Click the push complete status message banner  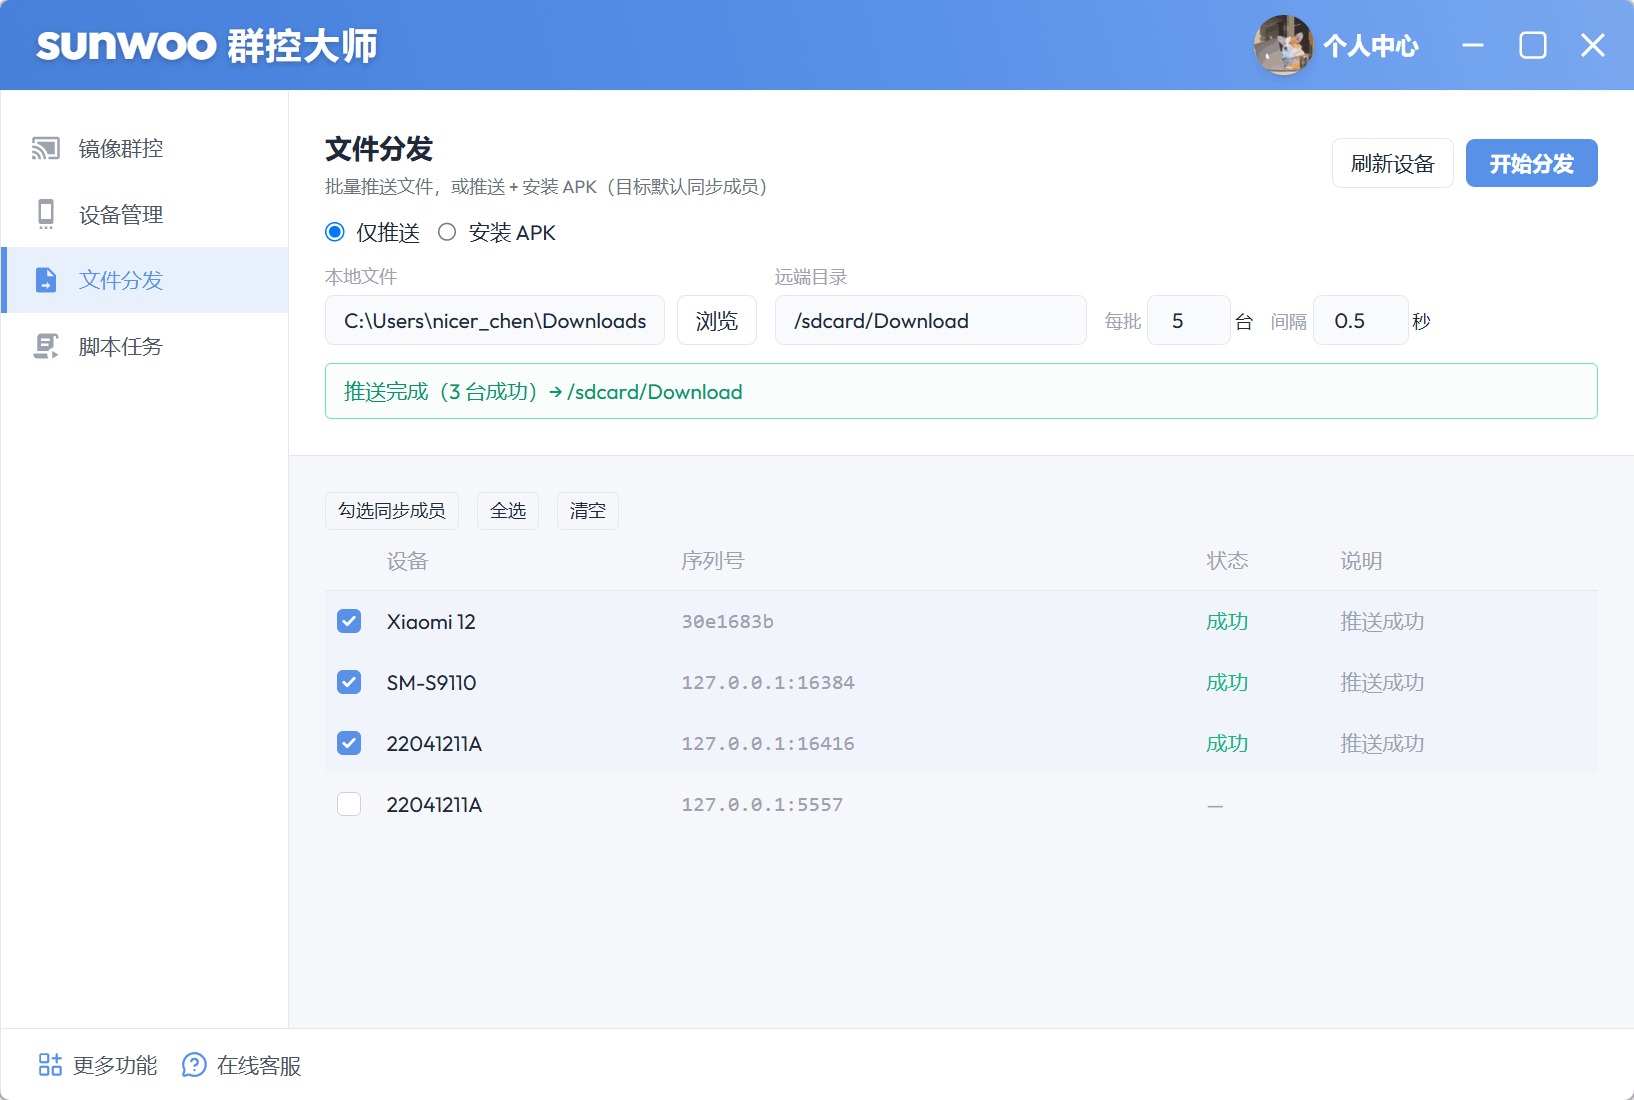[961, 391]
